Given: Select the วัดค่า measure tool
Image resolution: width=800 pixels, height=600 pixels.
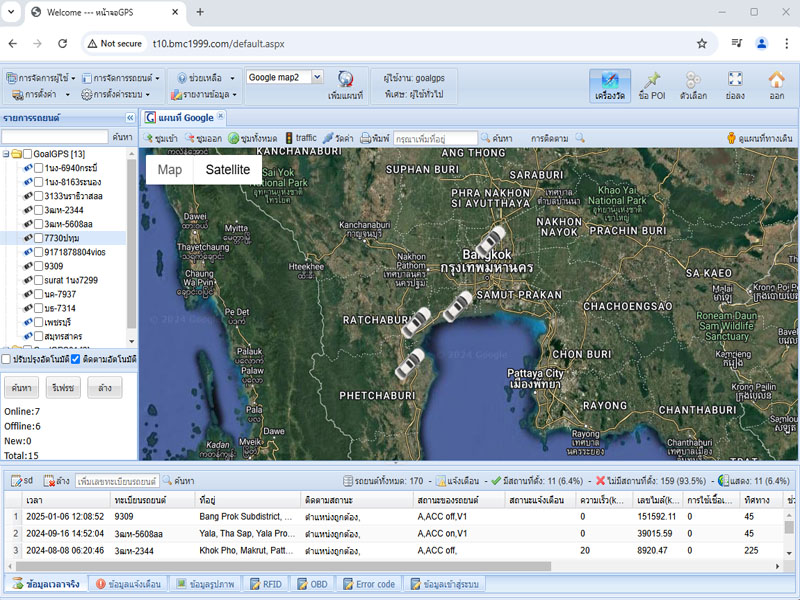Looking at the screenshot, I should [x=338, y=138].
